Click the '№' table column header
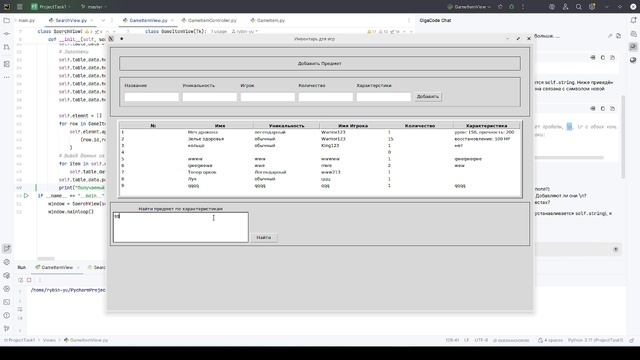This screenshot has width=640, height=360. (153, 126)
